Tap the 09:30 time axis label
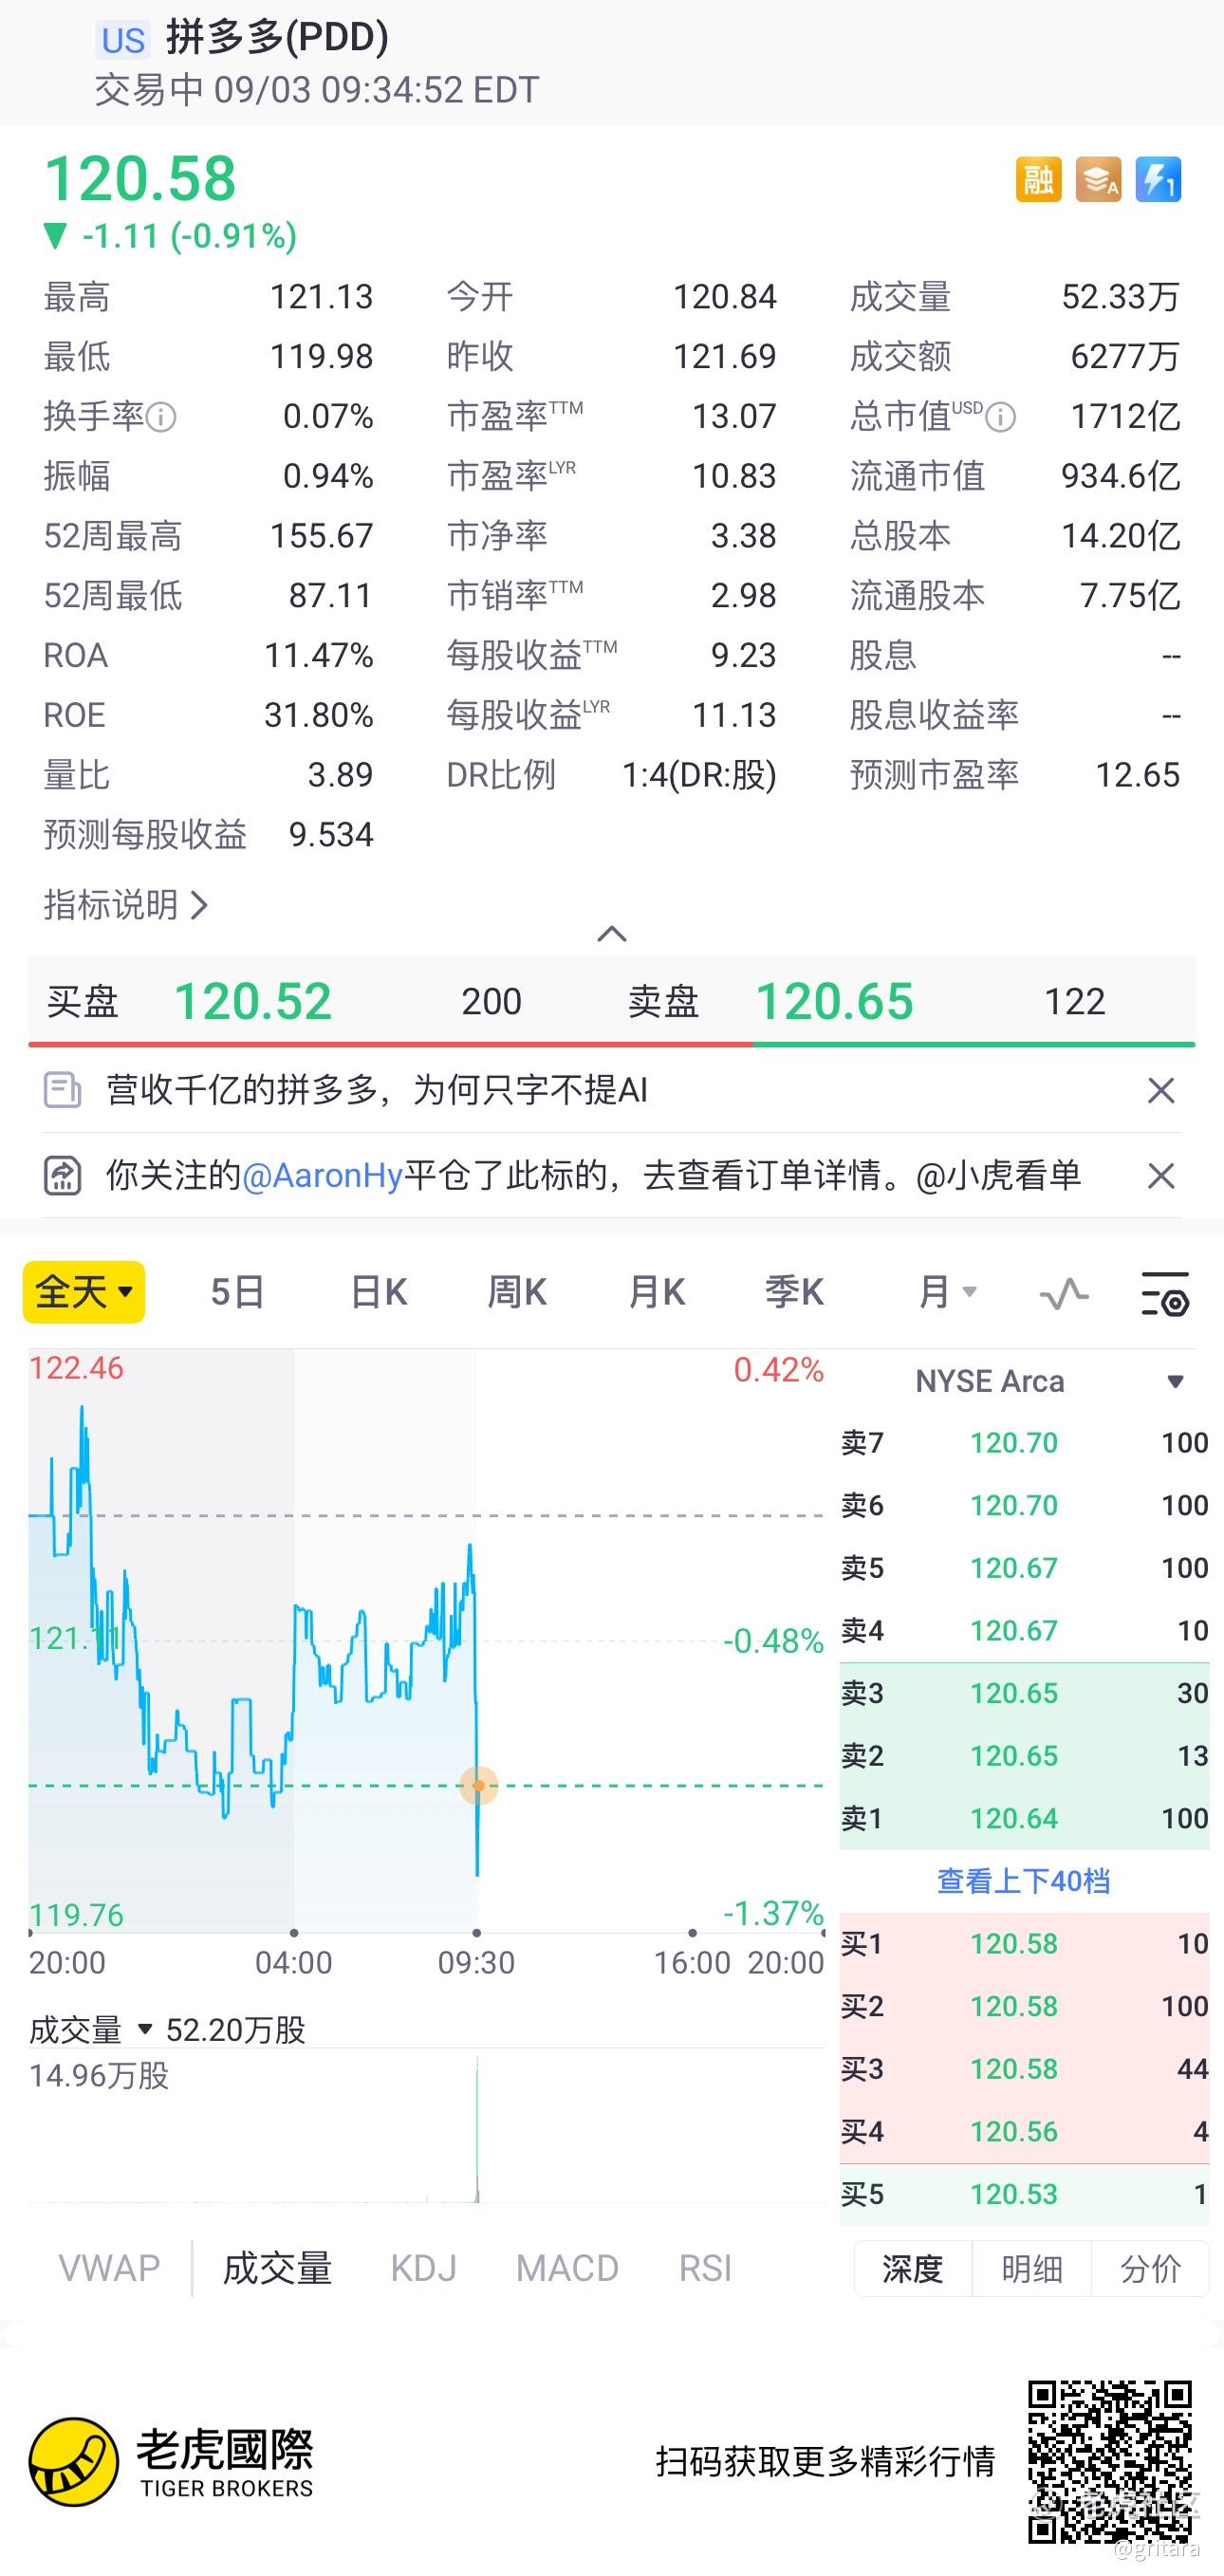Viewport: 1224px width, 2576px height. click(x=476, y=1962)
